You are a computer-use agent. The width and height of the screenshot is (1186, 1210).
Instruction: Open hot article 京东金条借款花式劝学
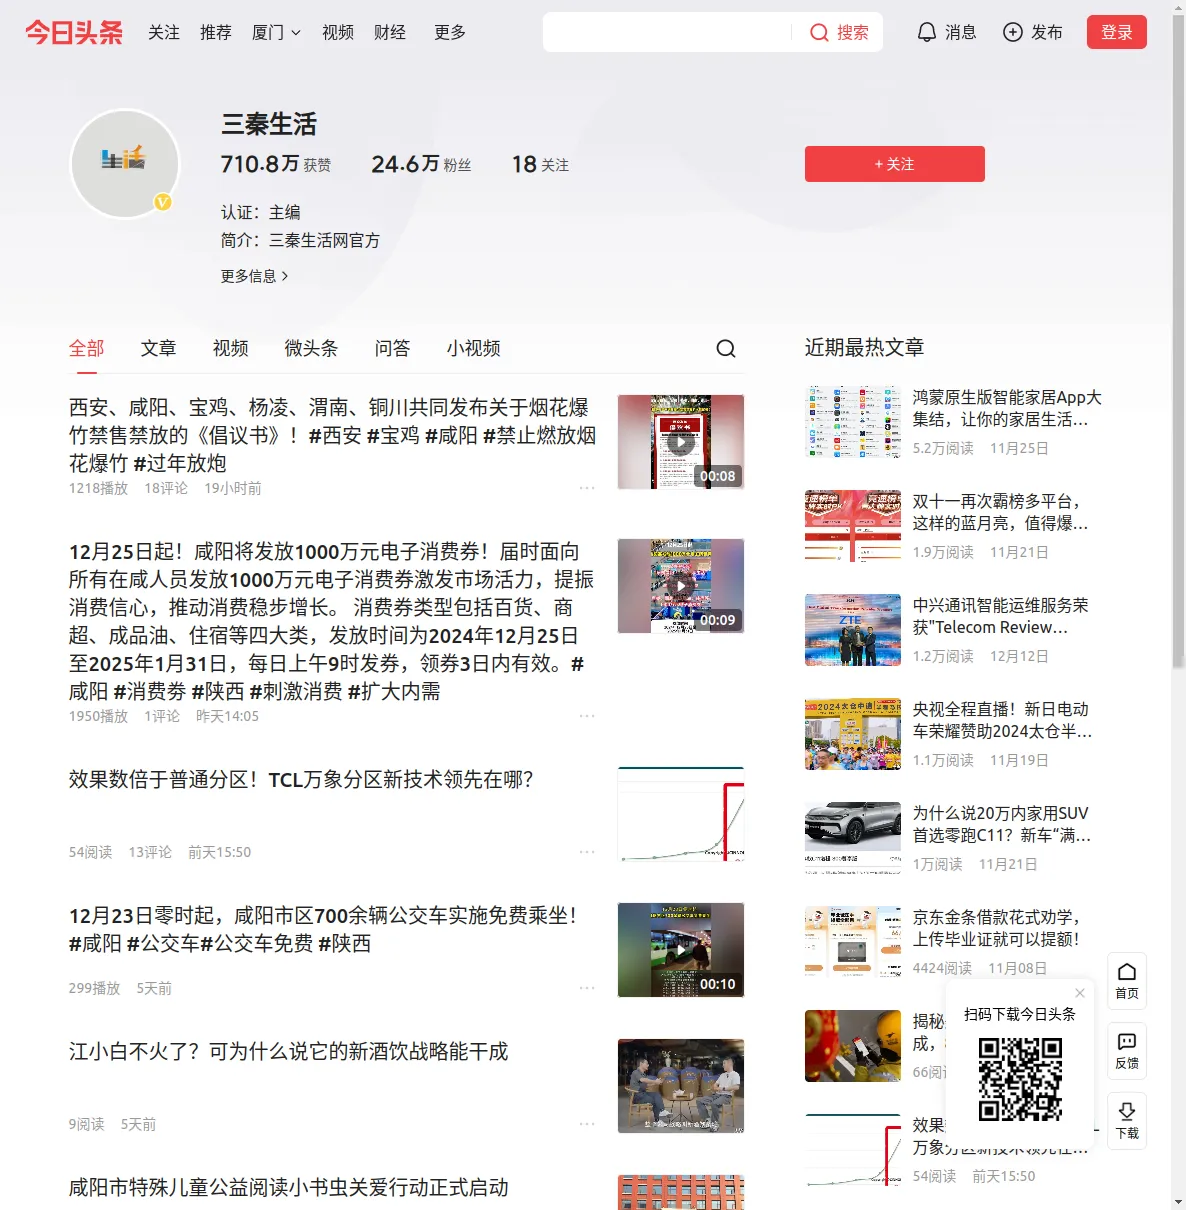tap(997, 928)
